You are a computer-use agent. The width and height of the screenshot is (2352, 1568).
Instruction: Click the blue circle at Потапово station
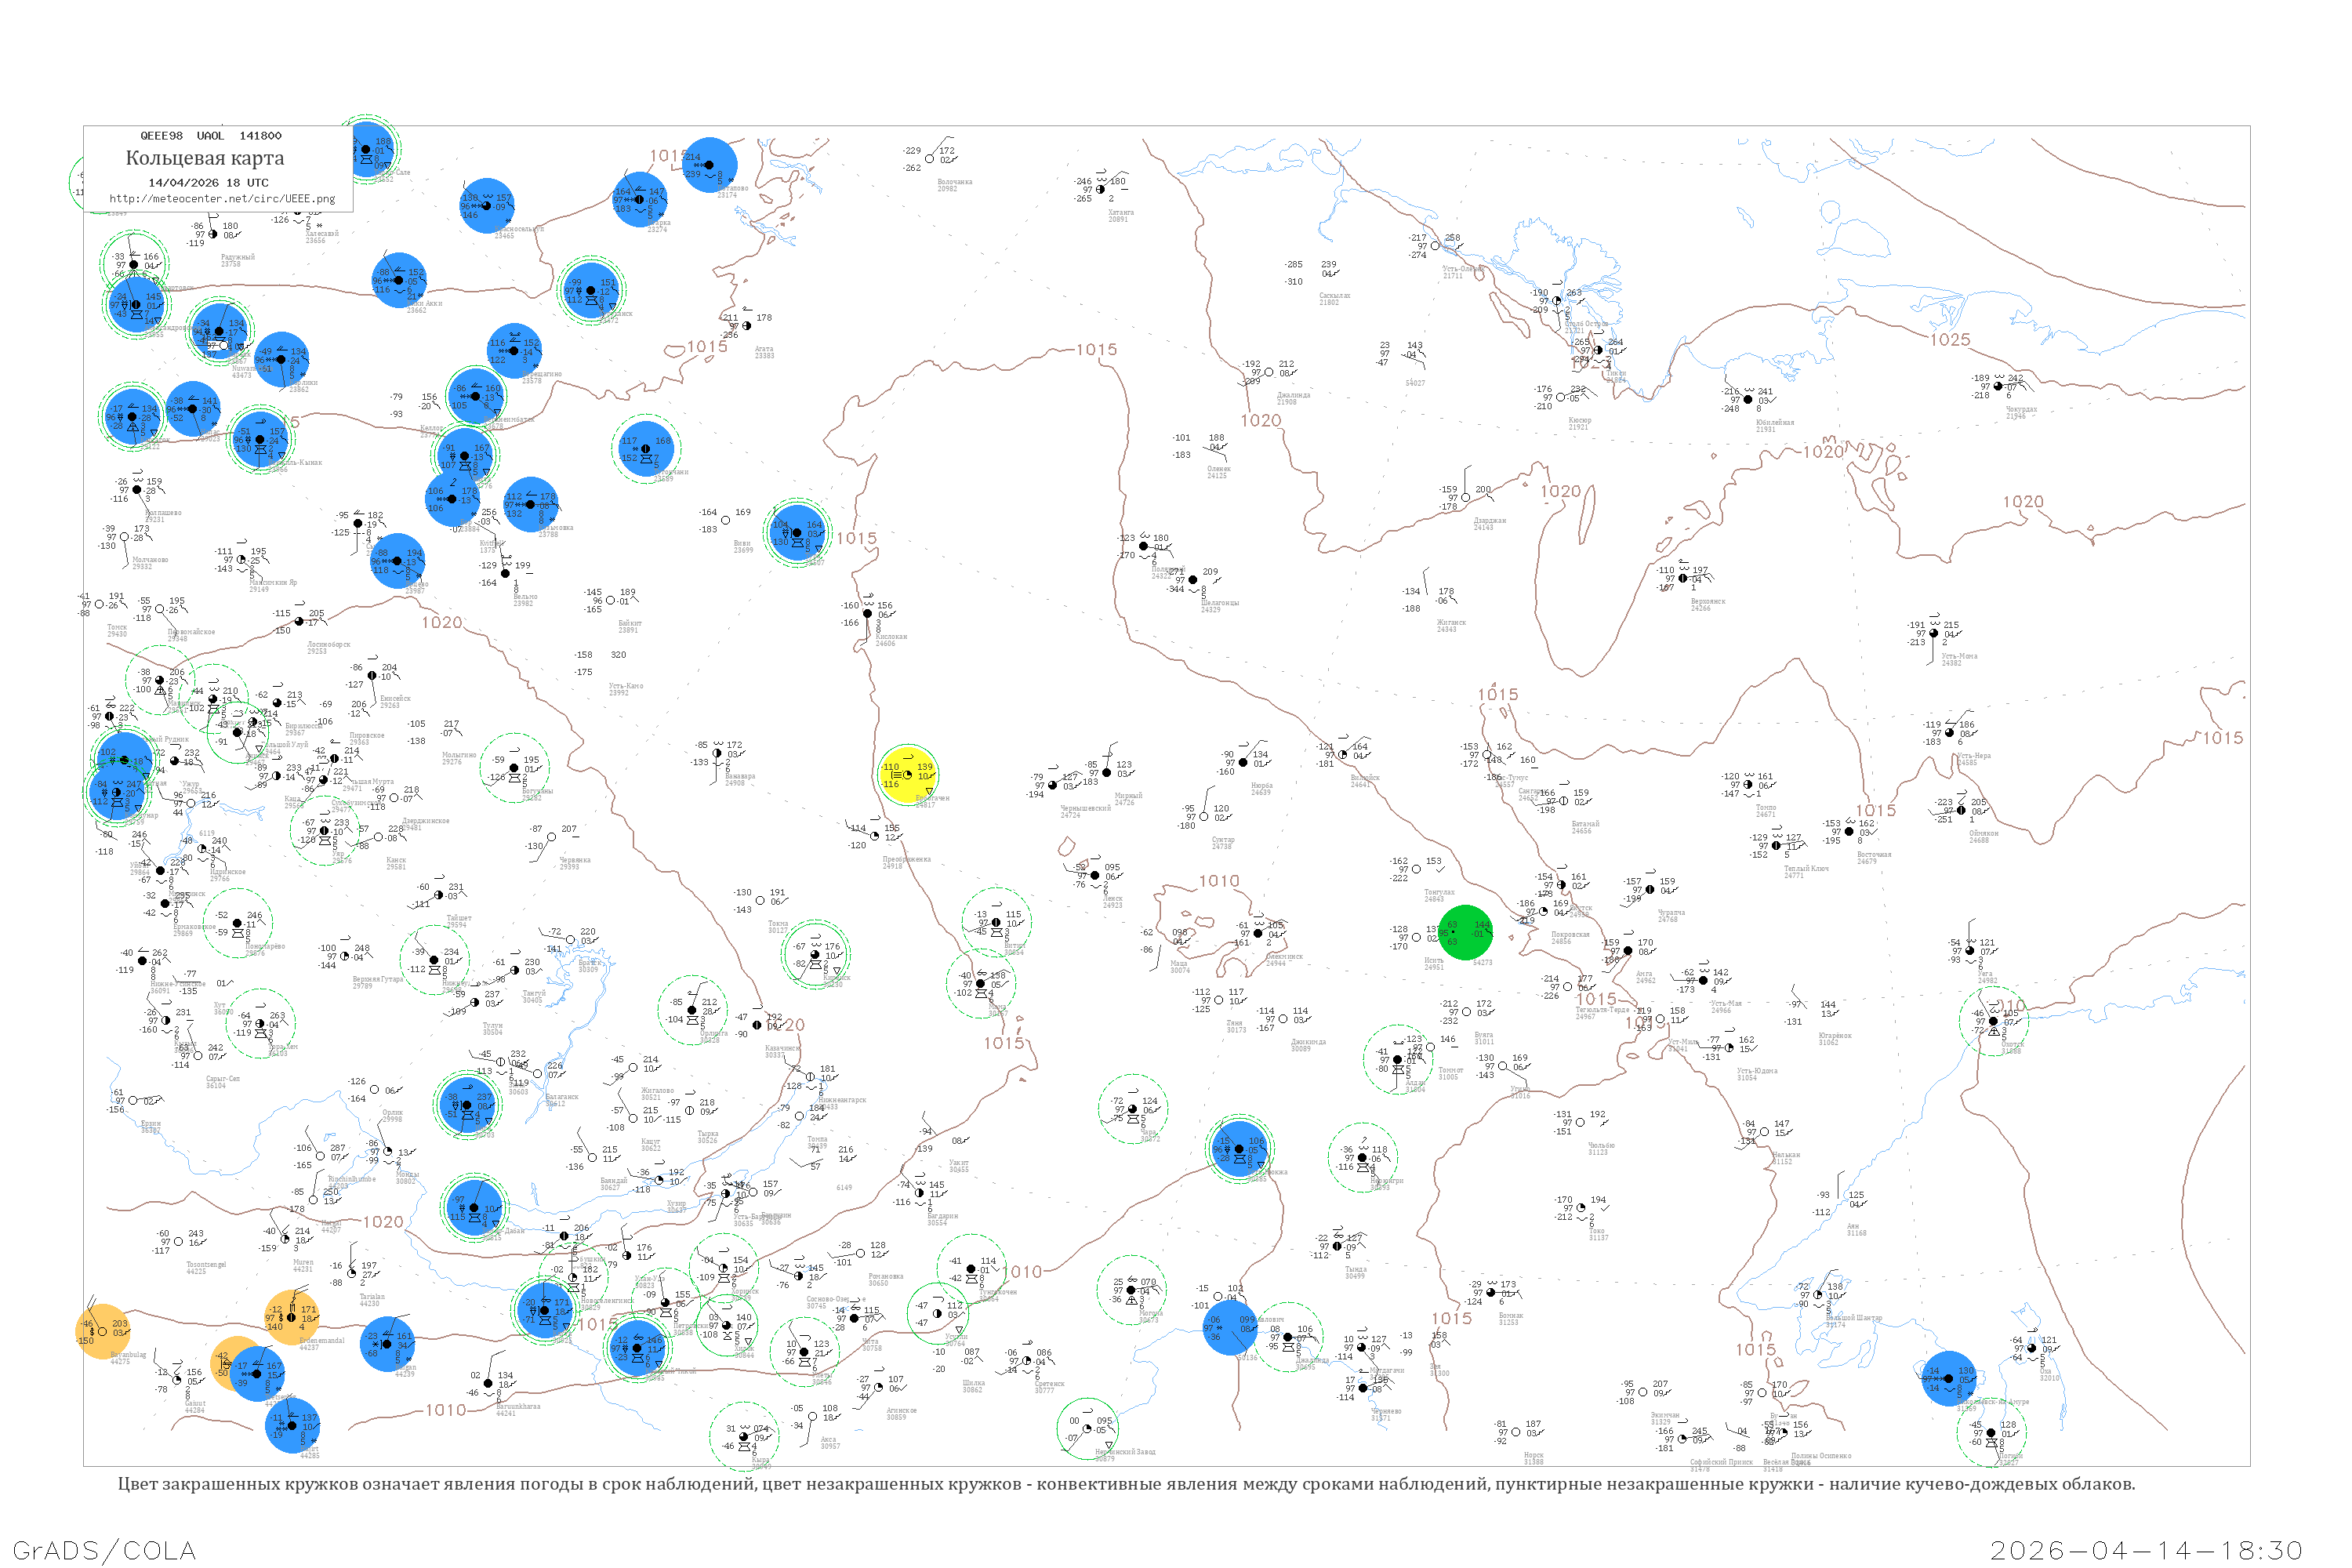[x=709, y=165]
